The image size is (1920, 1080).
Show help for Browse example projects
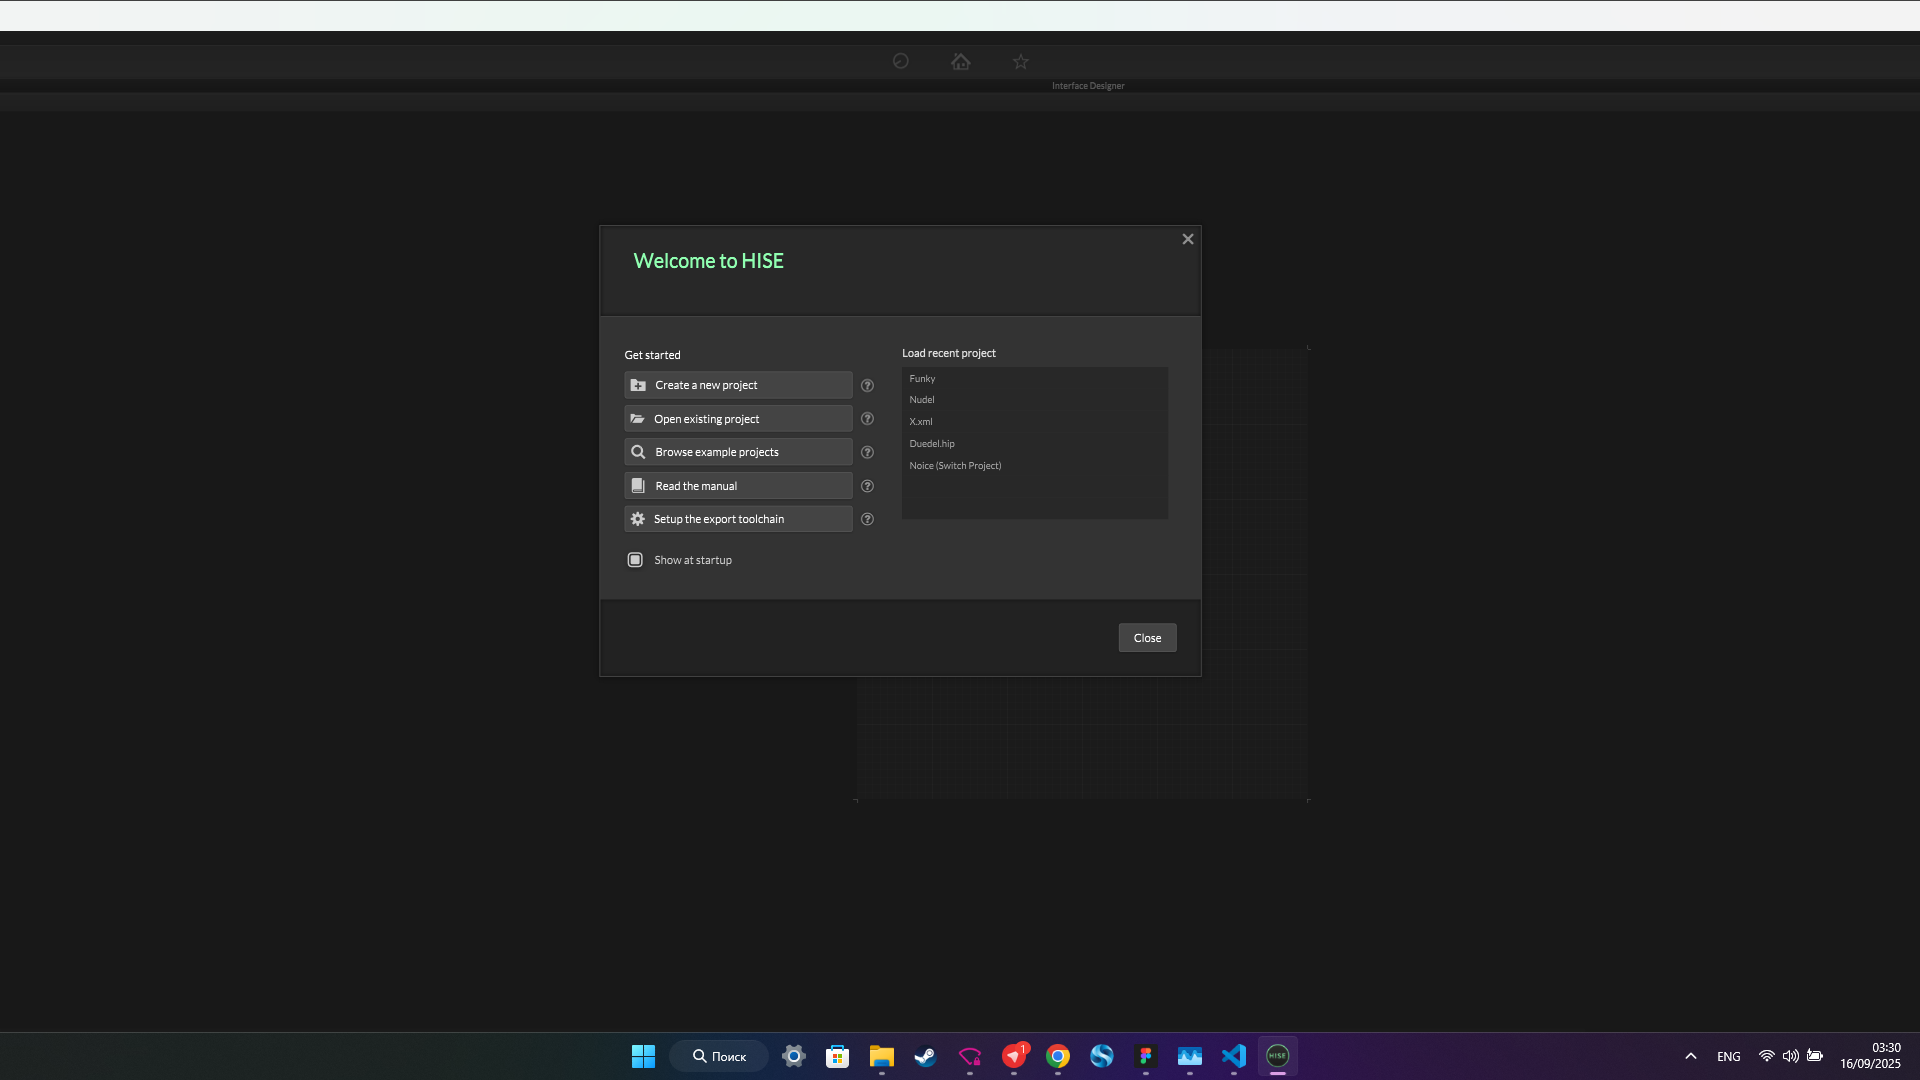pos(867,453)
